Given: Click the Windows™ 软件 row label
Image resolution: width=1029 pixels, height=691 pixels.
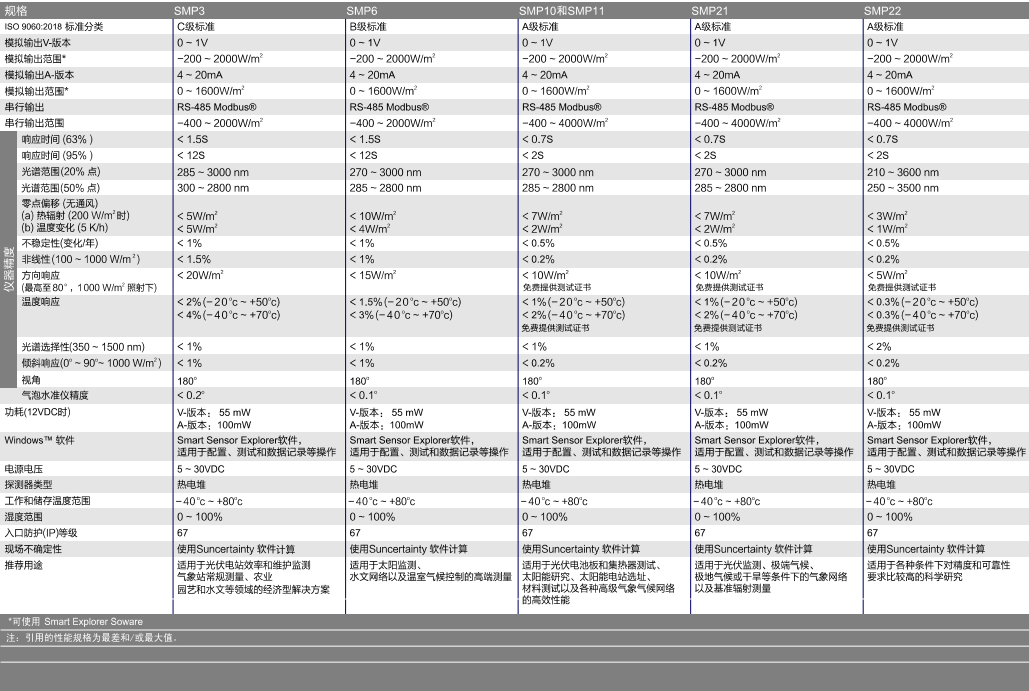Looking at the screenshot, I should [40, 439].
